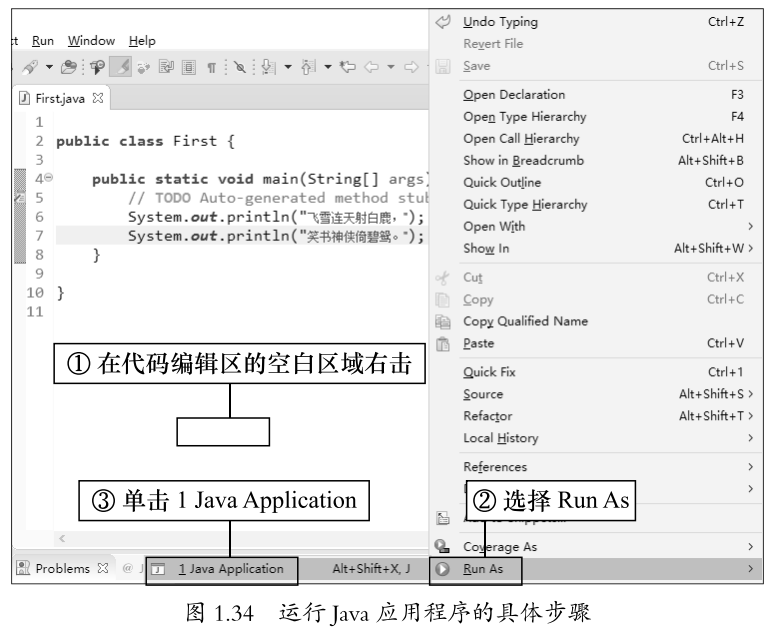772x628 pixels.
Task: Open the Previous Annotation dropdown arrow
Action: [328, 66]
